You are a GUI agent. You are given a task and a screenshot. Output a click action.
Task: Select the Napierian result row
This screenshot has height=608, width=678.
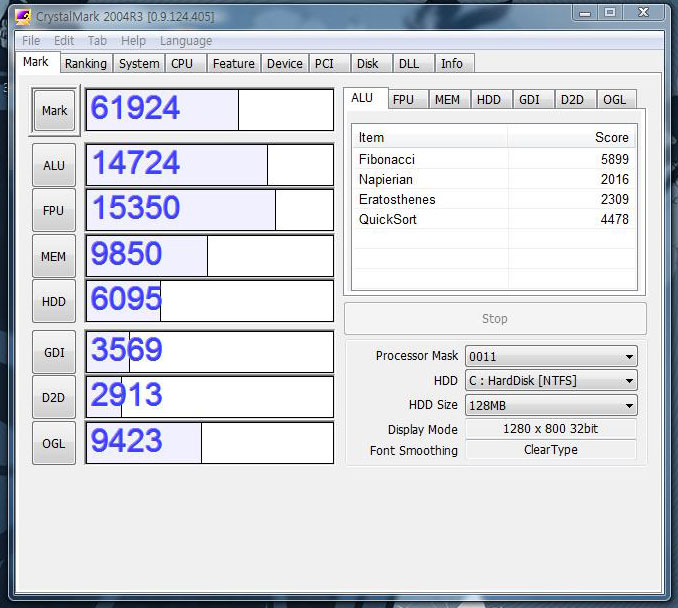[494, 179]
